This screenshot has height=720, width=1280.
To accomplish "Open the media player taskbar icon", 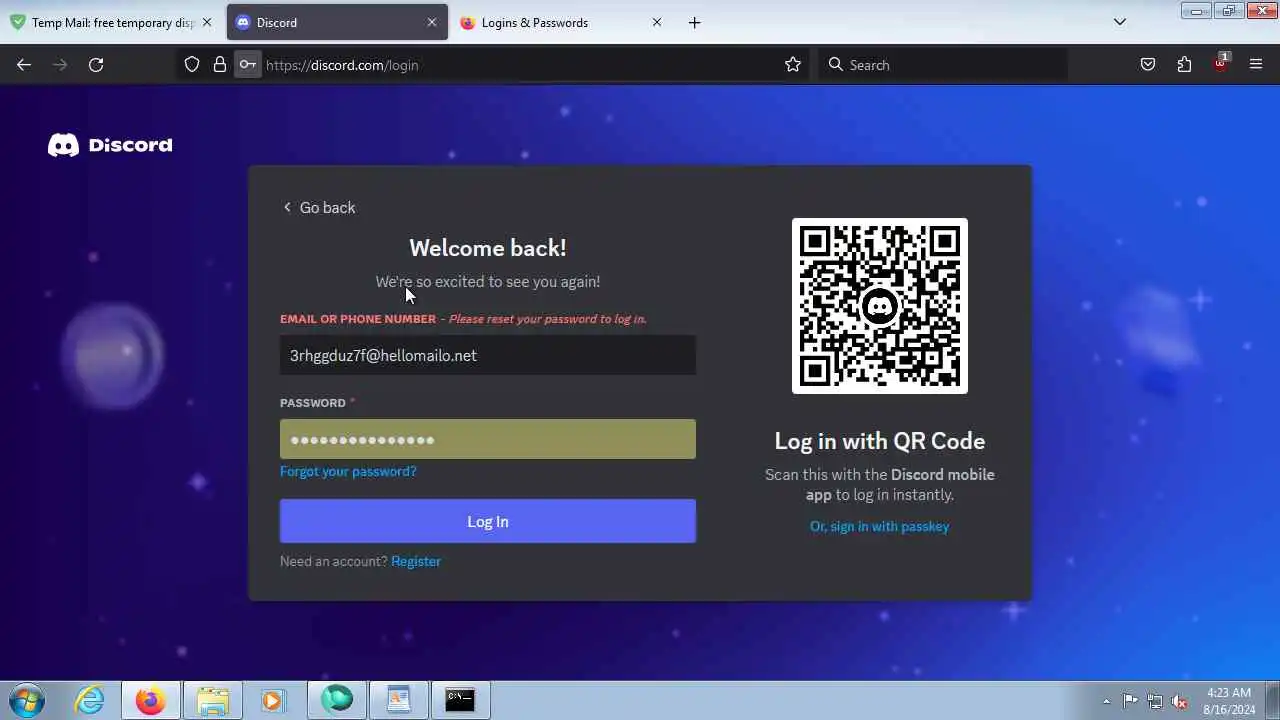I will tap(273, 700).
